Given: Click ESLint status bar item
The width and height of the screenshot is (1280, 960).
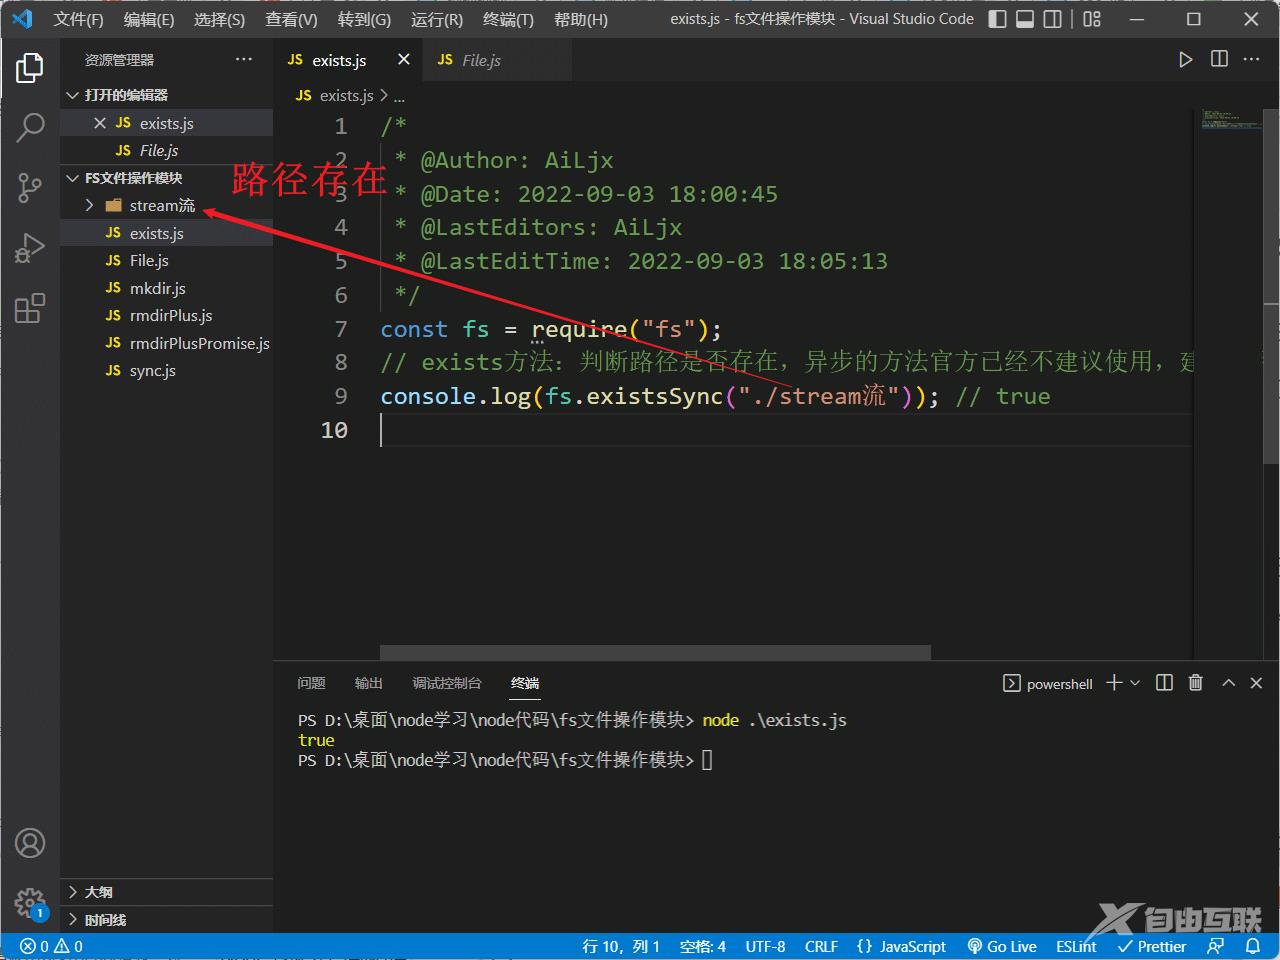Looking at the screenshot, I should [x=1076, y=946].
